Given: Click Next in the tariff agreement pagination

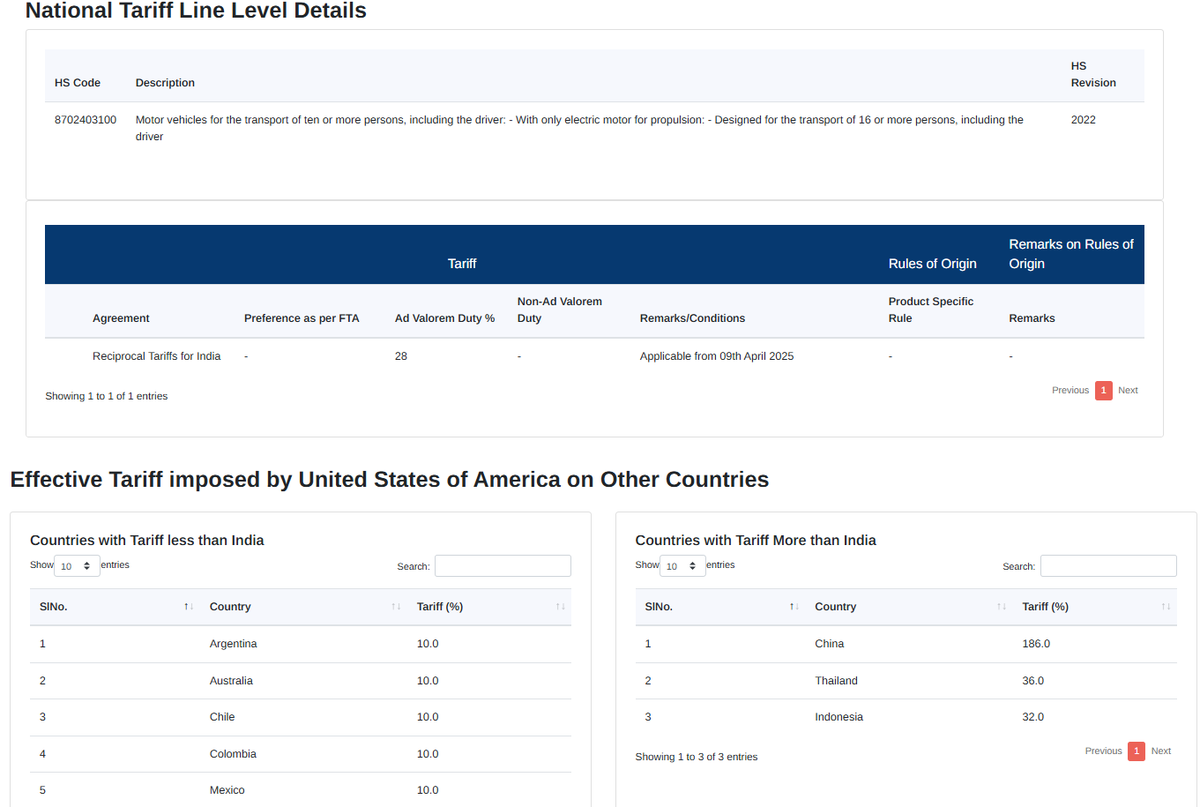Looking at the screenshot, I should point(1128,390).
